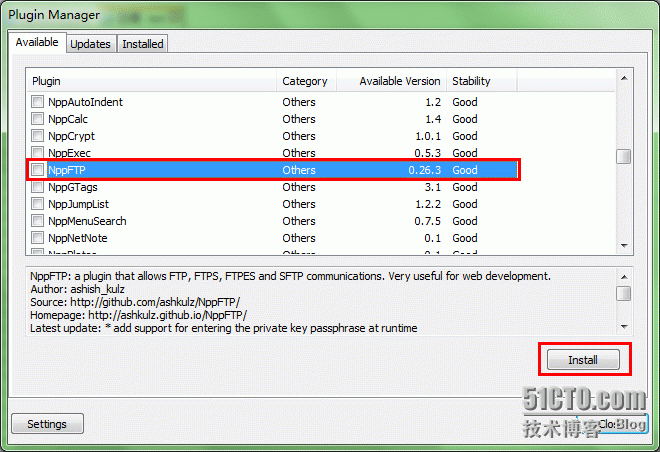
Task: Select the NppExec plugin name
Action: 69,153
